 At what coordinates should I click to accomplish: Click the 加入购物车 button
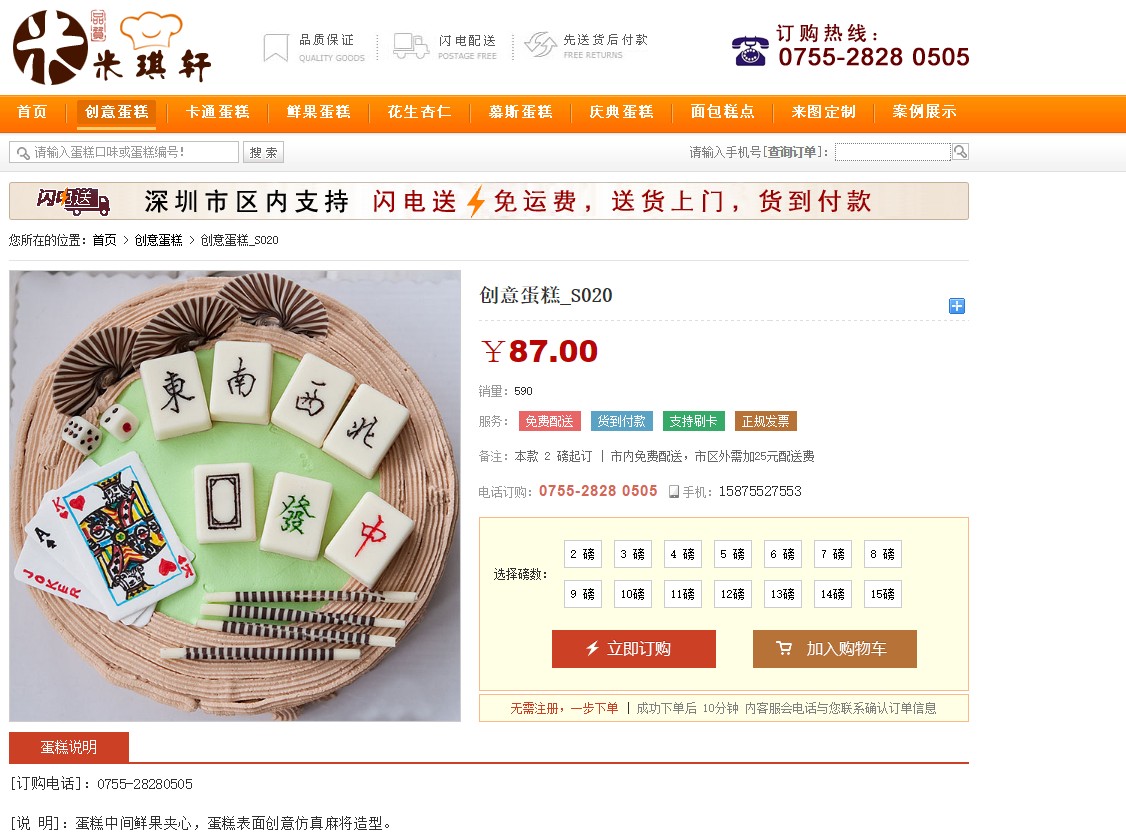(834, 649)
